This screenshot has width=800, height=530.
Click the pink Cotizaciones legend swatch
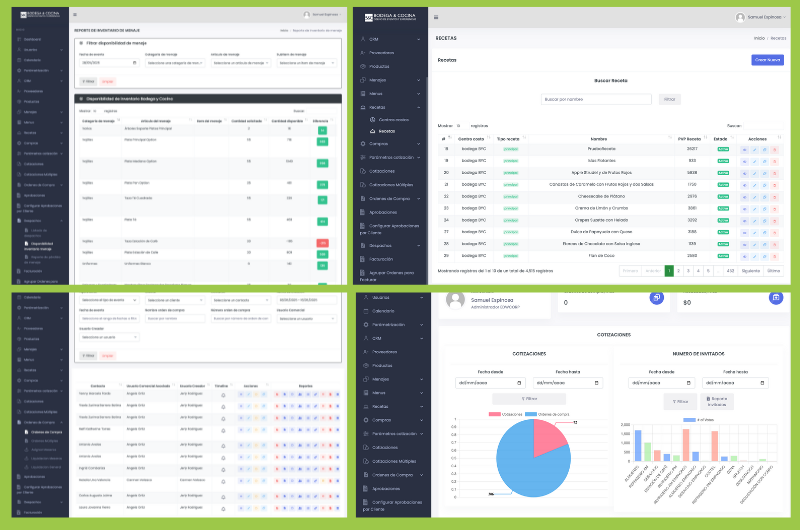coord(494,413)
